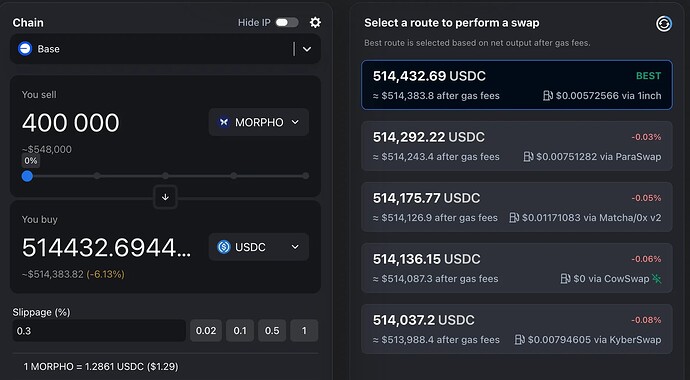The height and width of the screenshot is (380, 690).
Task: Click the refresh routes icon
Action: (664, 23)
